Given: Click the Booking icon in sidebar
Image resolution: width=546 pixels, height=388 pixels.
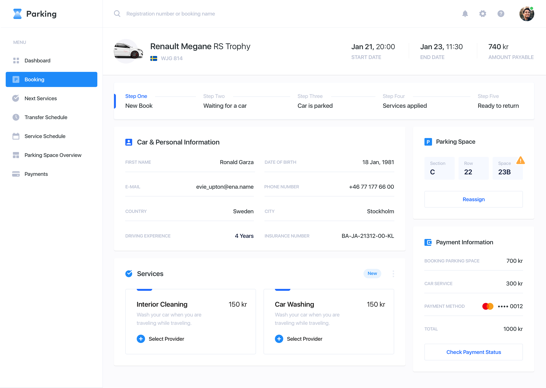Looking at the screenshot, I should (16, 79).
